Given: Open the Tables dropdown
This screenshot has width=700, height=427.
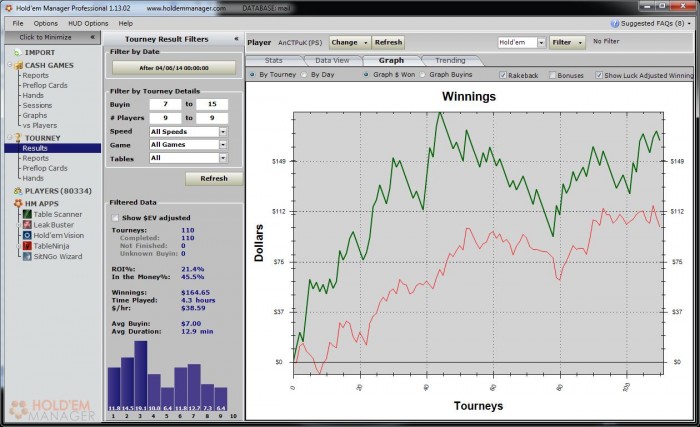Looking at the screenshot, I should click(223, 158).
